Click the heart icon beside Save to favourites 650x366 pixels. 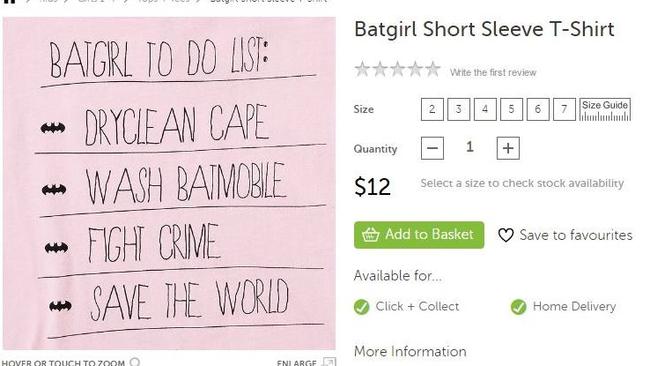[x=506, y=235]
